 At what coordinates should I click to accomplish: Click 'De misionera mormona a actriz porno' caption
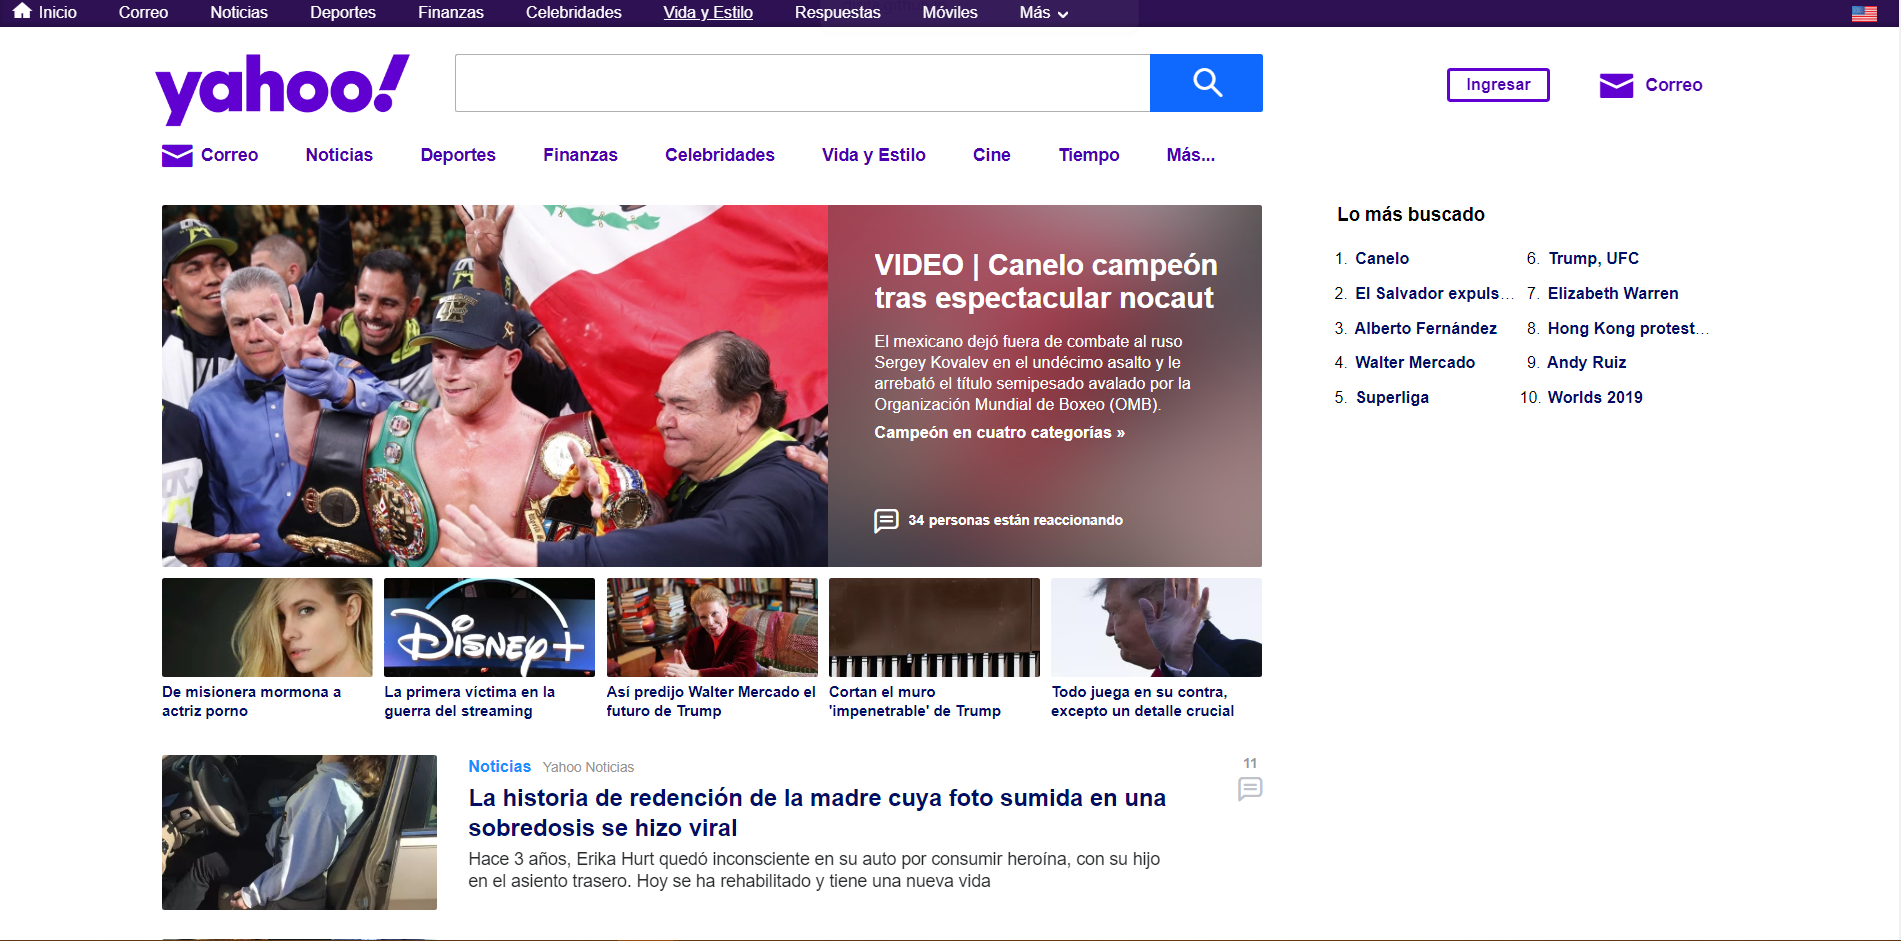[252, 701]
